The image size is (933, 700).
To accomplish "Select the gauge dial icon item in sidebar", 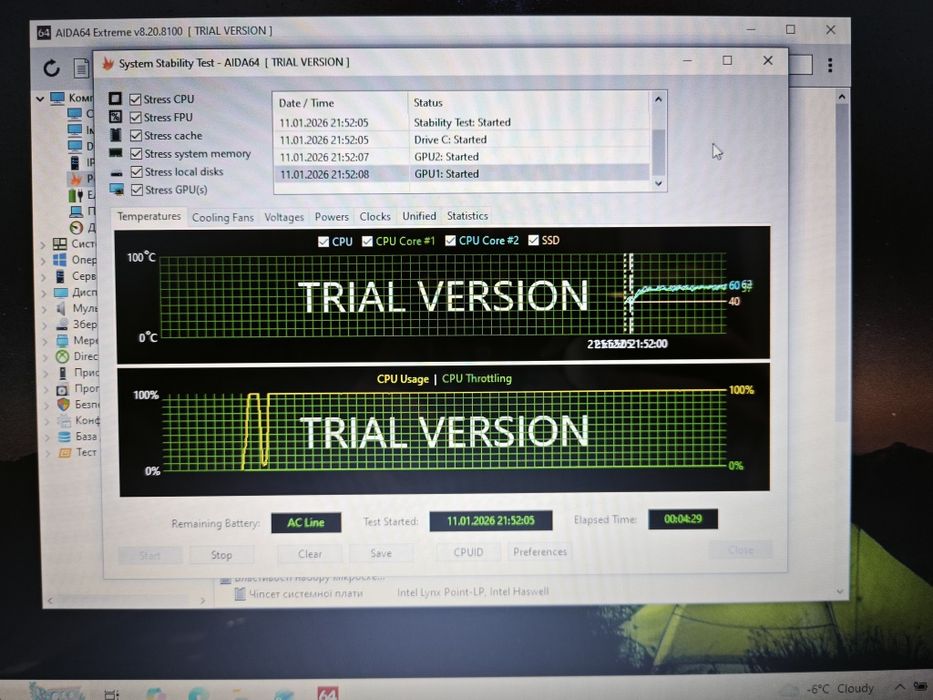I will pyautogui.click(x=76, y=227).
